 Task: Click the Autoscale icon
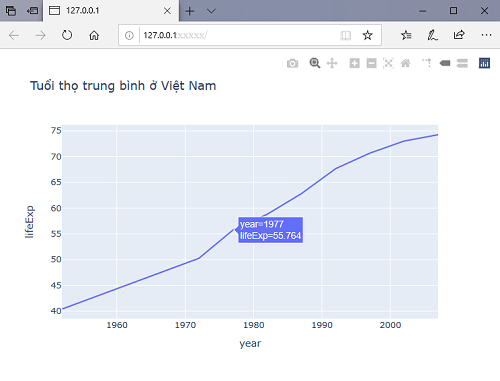388,63
